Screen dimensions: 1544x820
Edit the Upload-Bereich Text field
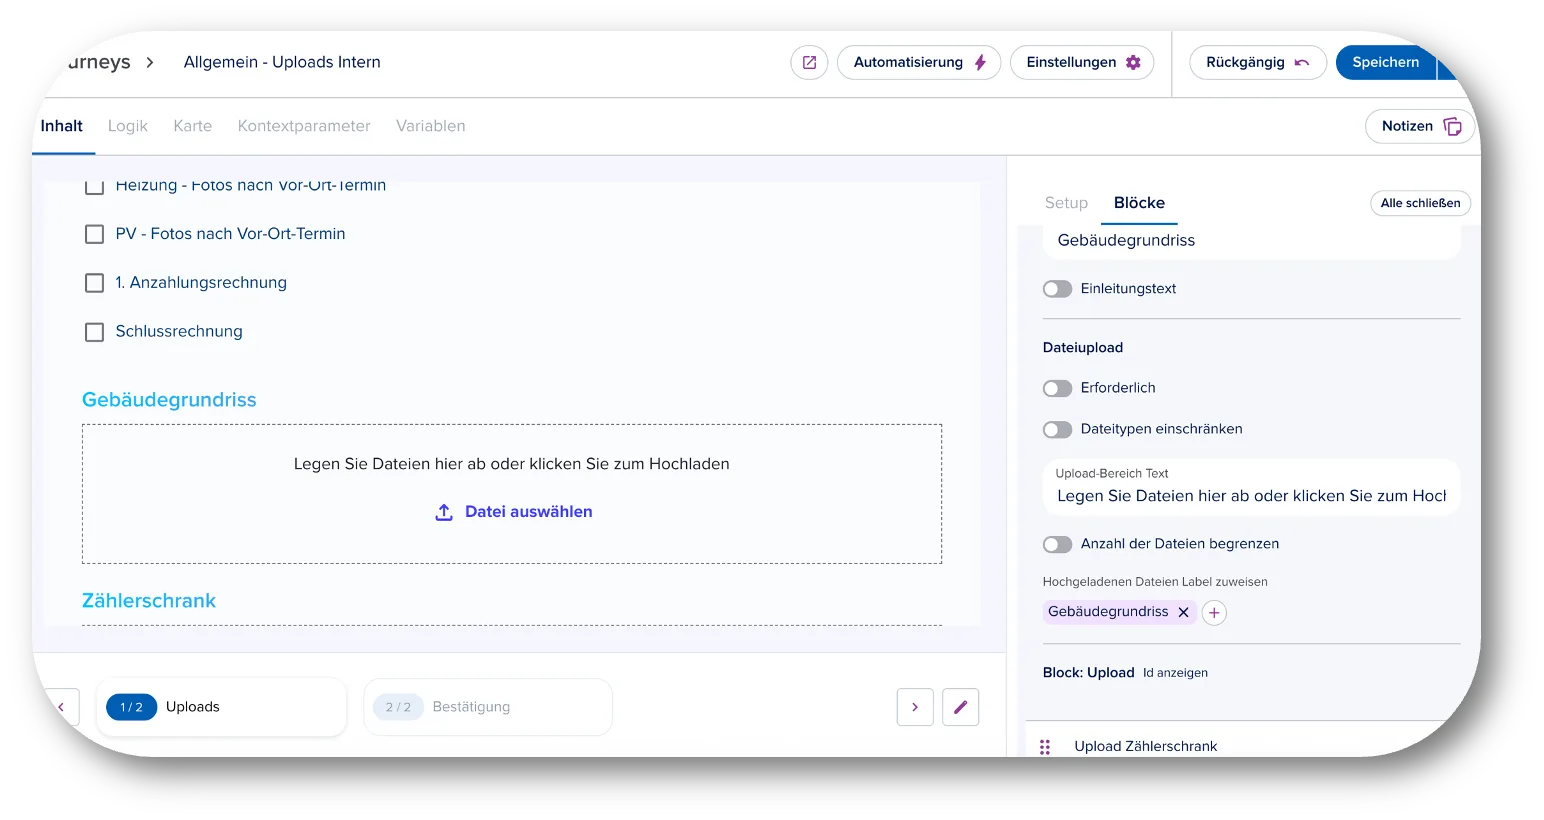click(1251, 487)
